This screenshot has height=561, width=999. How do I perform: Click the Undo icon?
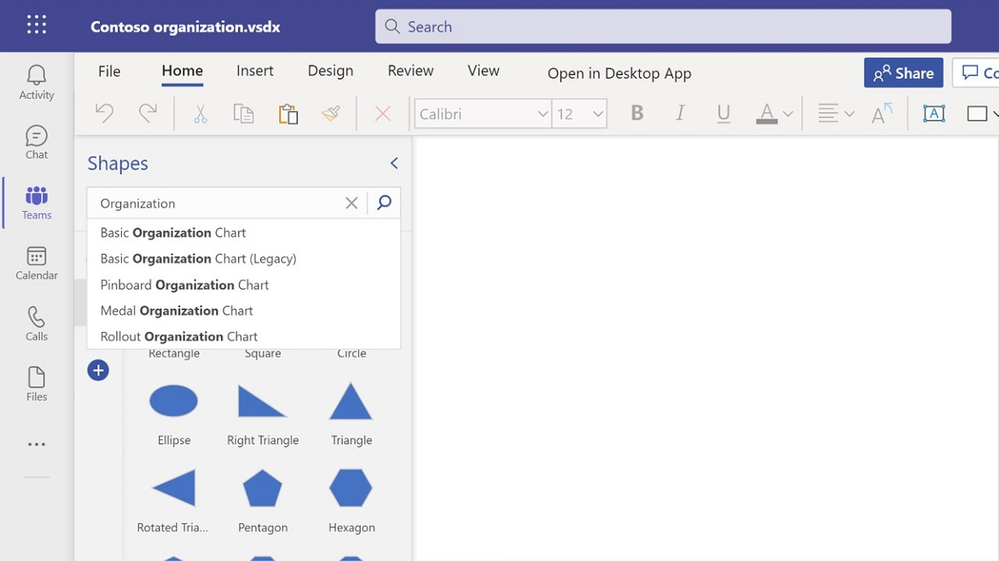coord(104,113)
